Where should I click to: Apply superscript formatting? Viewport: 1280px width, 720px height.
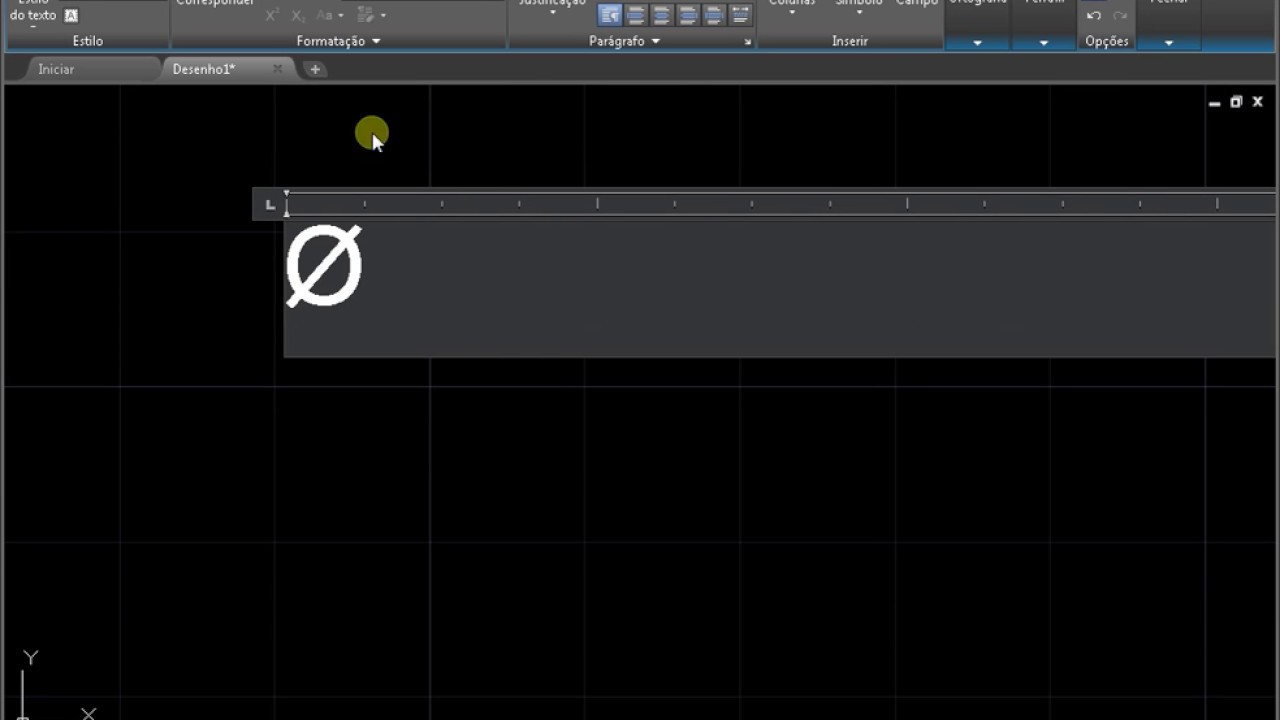coord(272,15)
